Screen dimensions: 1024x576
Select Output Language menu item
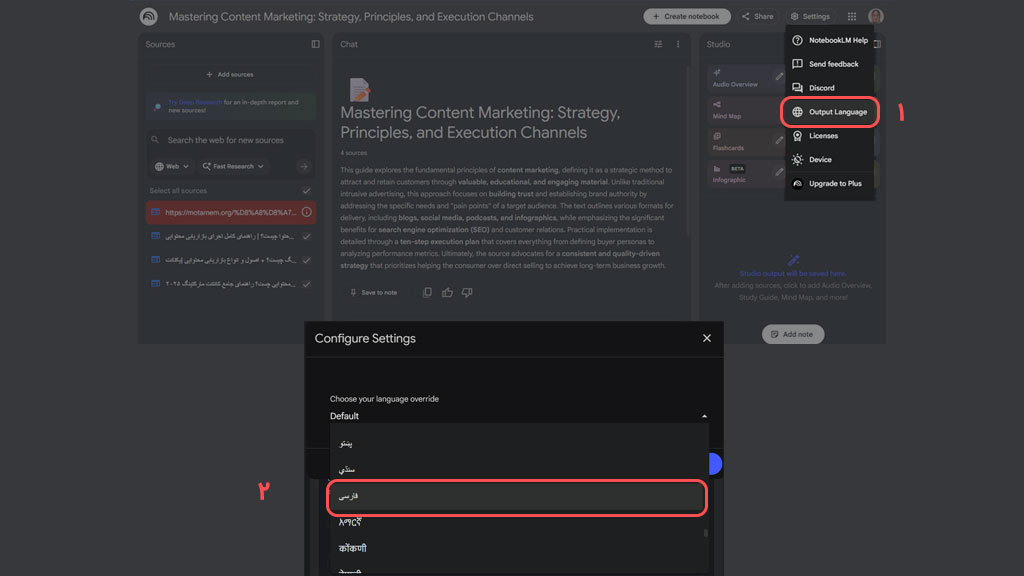click(x=829, y=112)
